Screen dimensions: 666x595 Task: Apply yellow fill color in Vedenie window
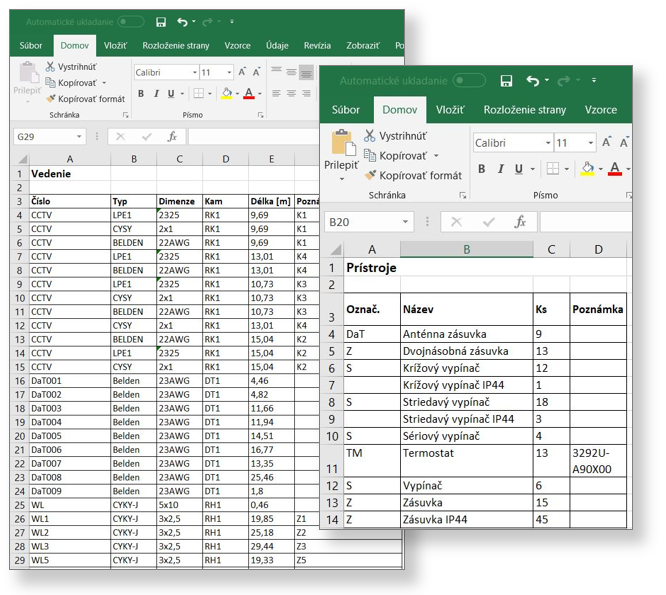pyautogui.click(x=227, y=93)
